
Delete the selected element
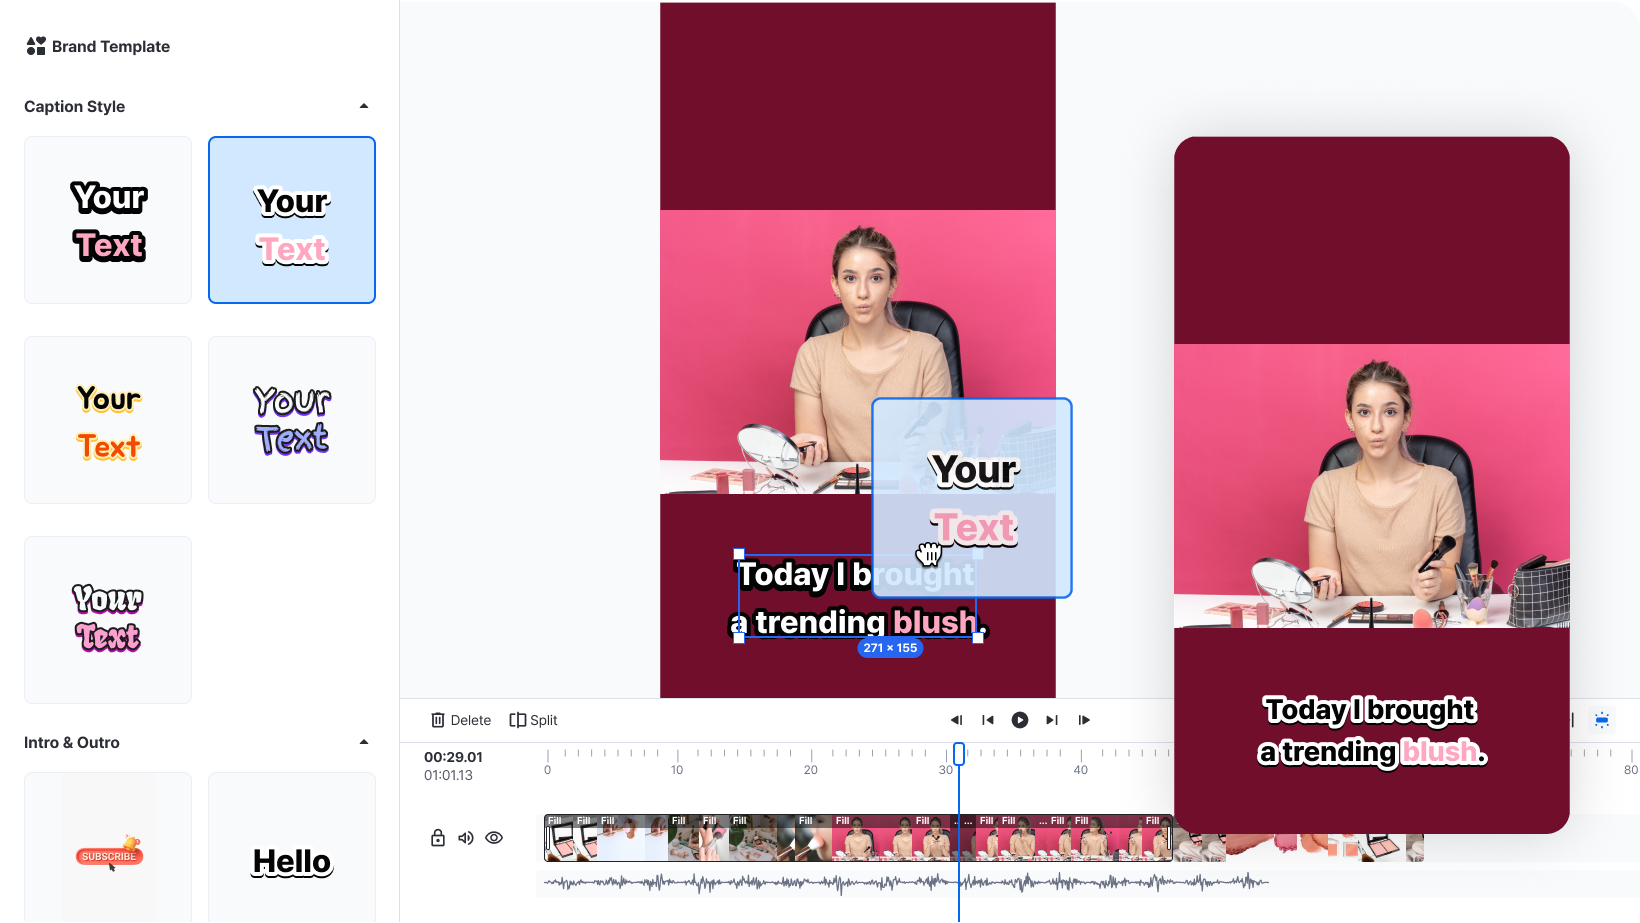pos(461,720)
